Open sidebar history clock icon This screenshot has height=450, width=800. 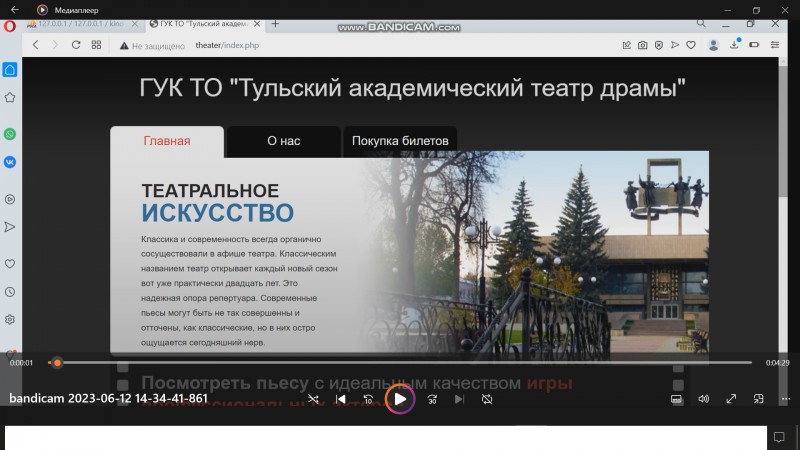(x=10, y=292)
